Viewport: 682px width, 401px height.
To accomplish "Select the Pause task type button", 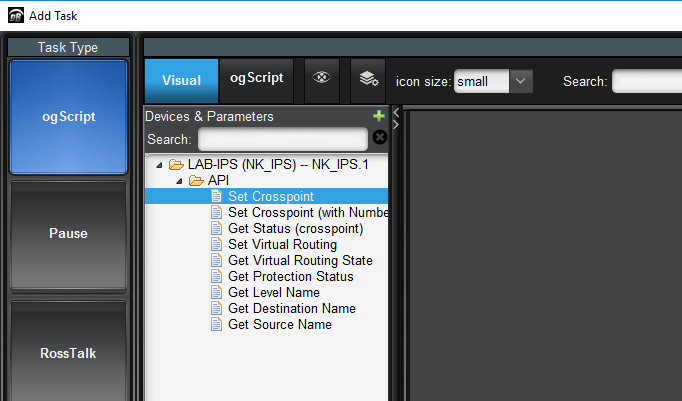I will tap(68, 234).
